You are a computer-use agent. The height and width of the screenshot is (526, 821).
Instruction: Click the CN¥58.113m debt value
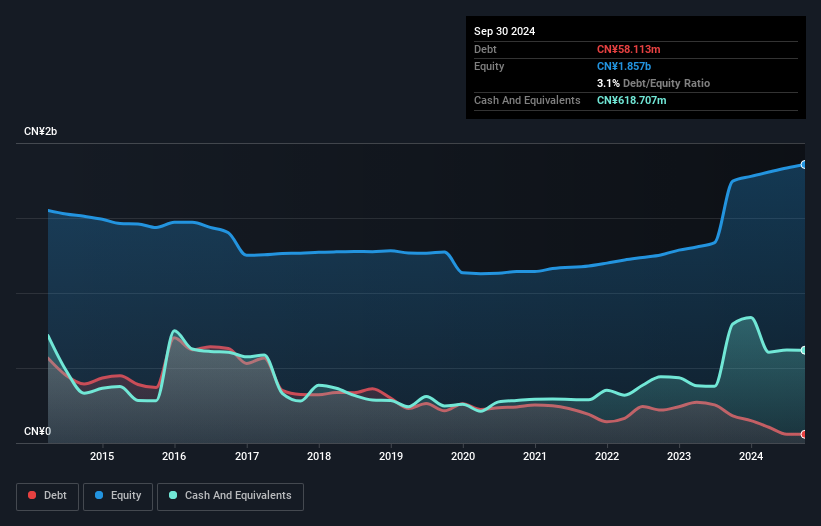pos(628,49)
